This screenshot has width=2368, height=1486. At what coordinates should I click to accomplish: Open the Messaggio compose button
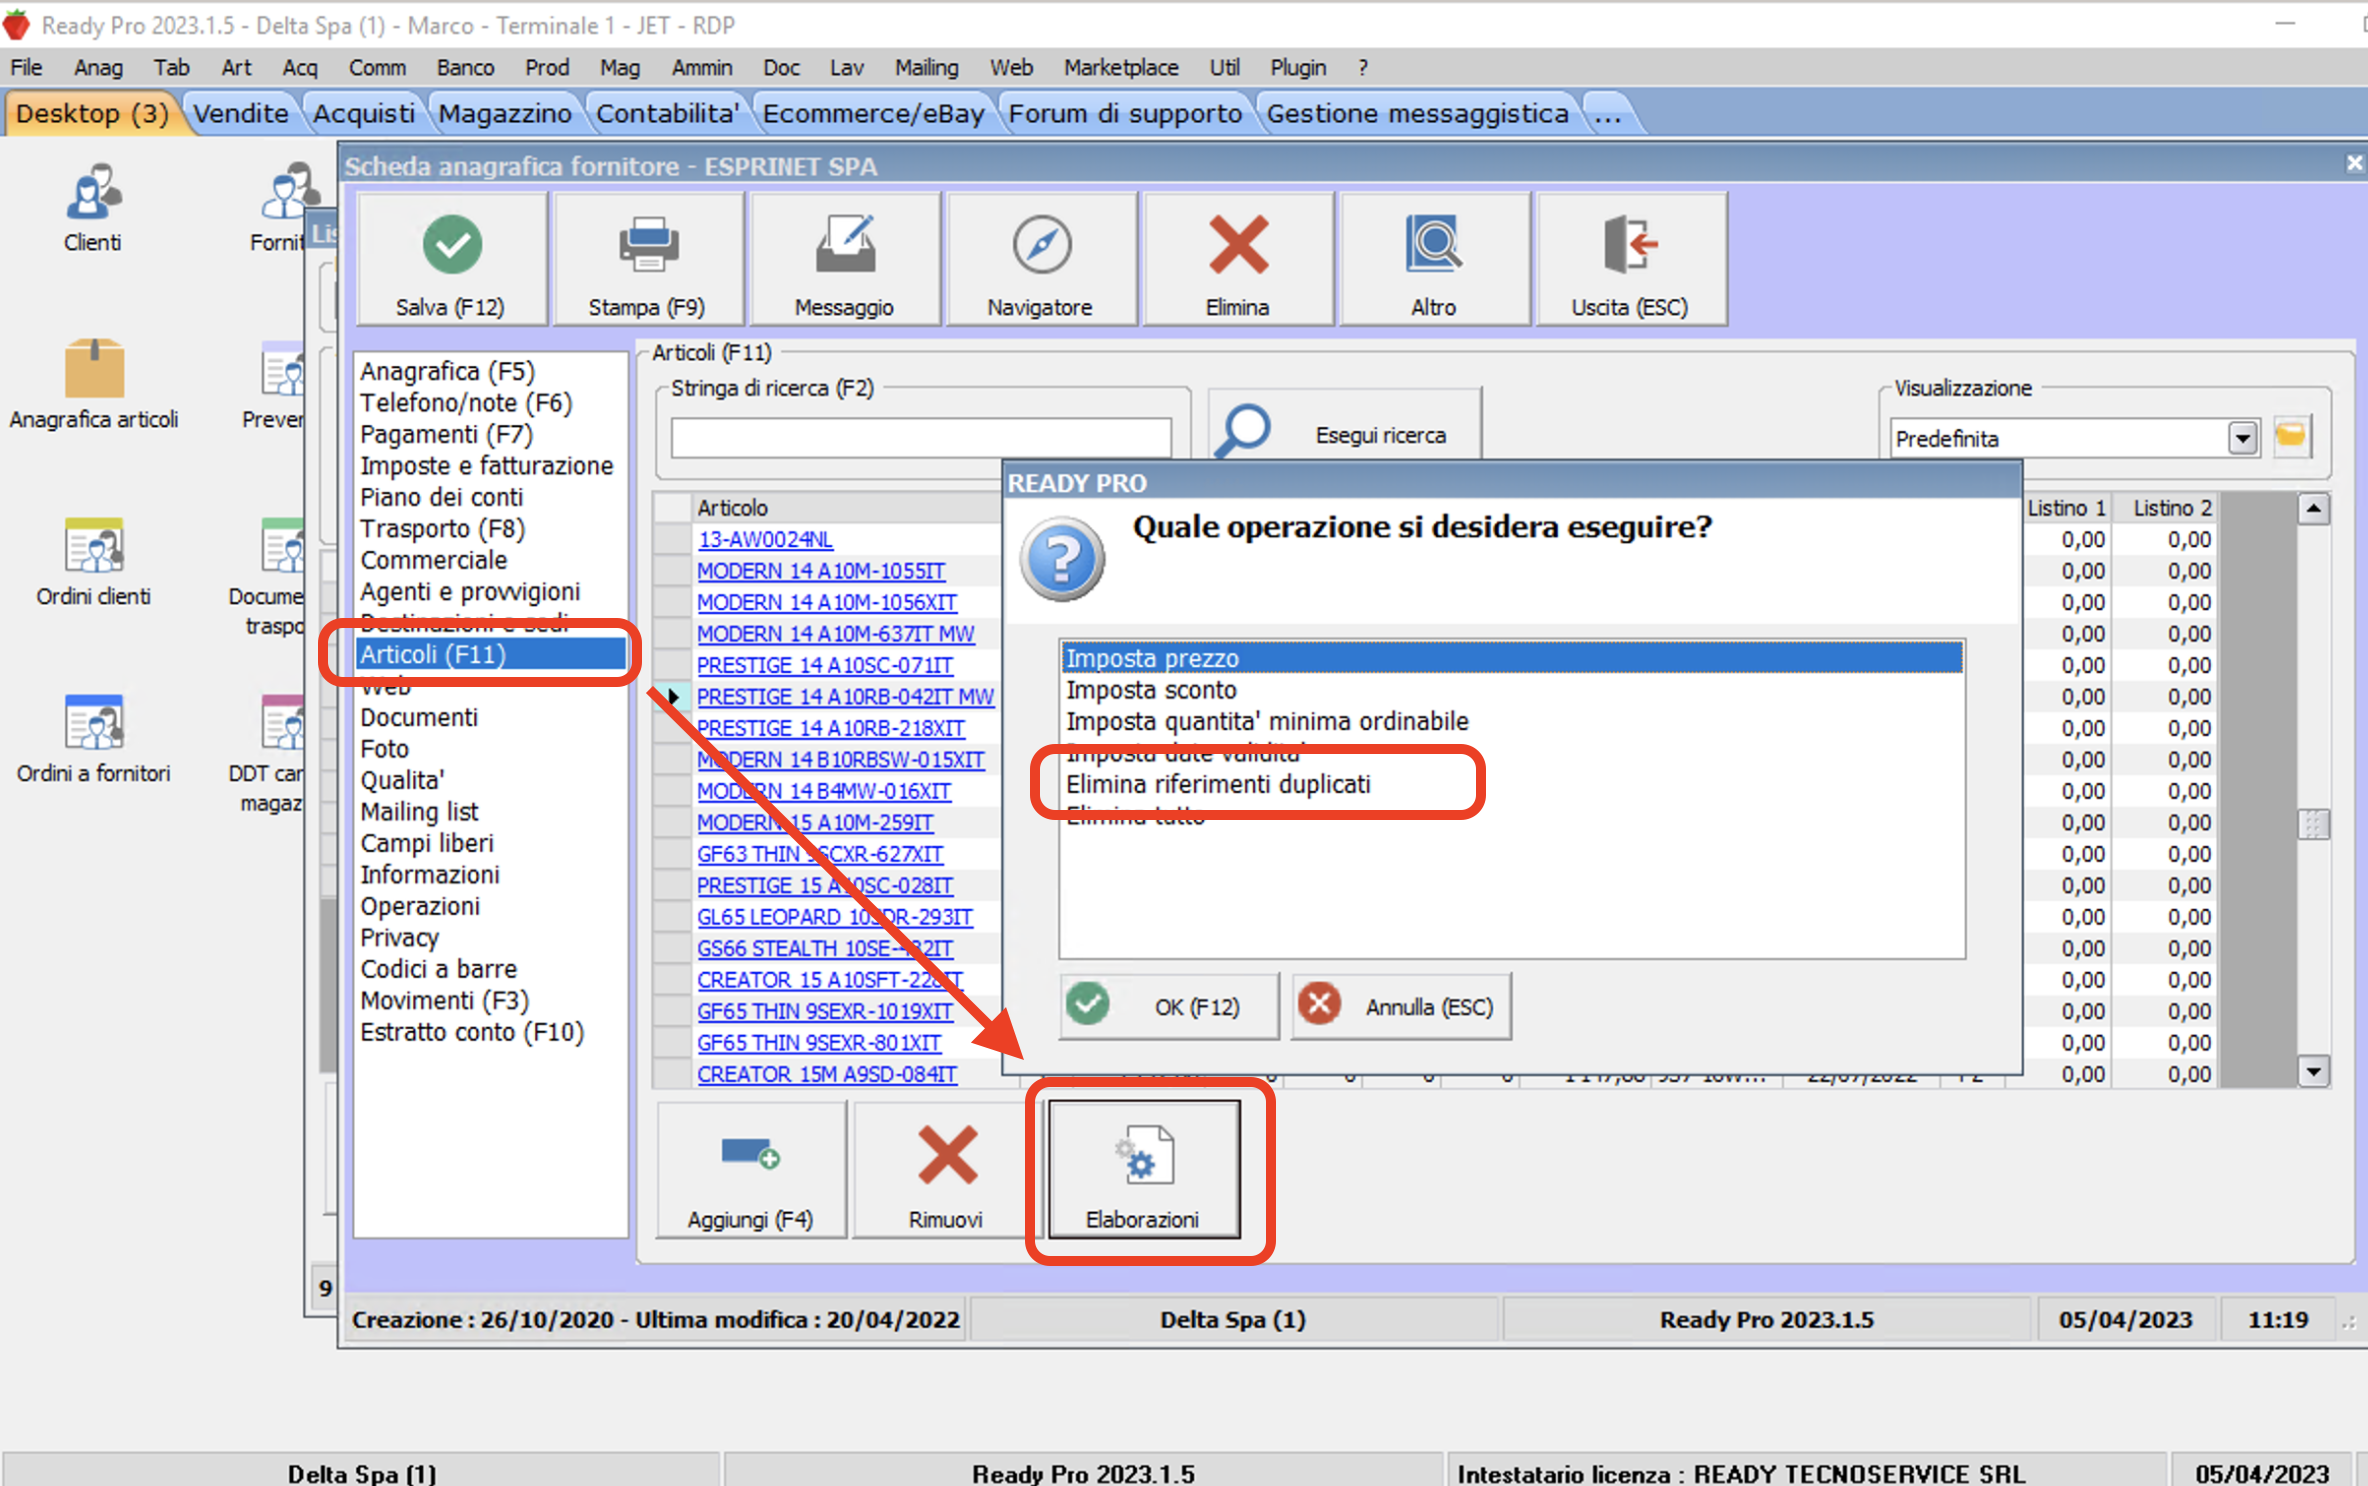[844, 260]
